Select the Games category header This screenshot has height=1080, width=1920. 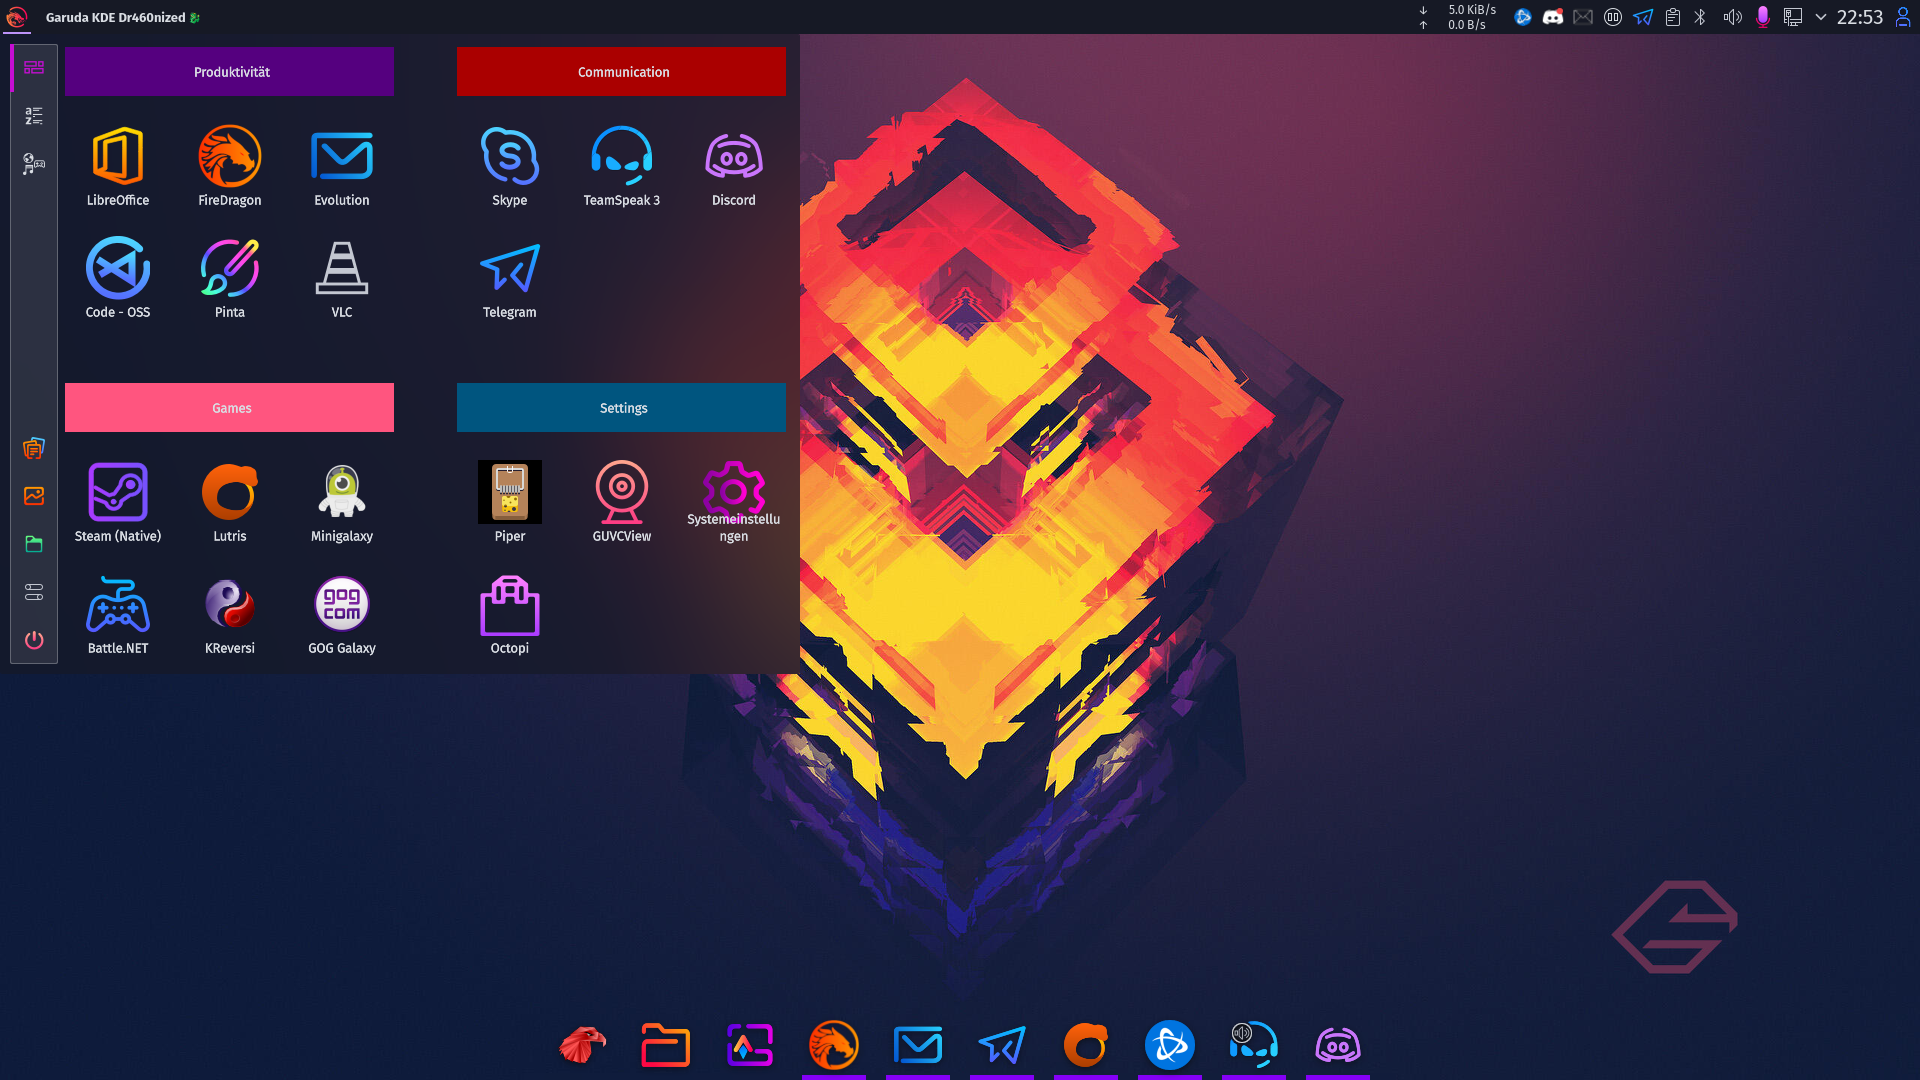click(x=229, y=408)
